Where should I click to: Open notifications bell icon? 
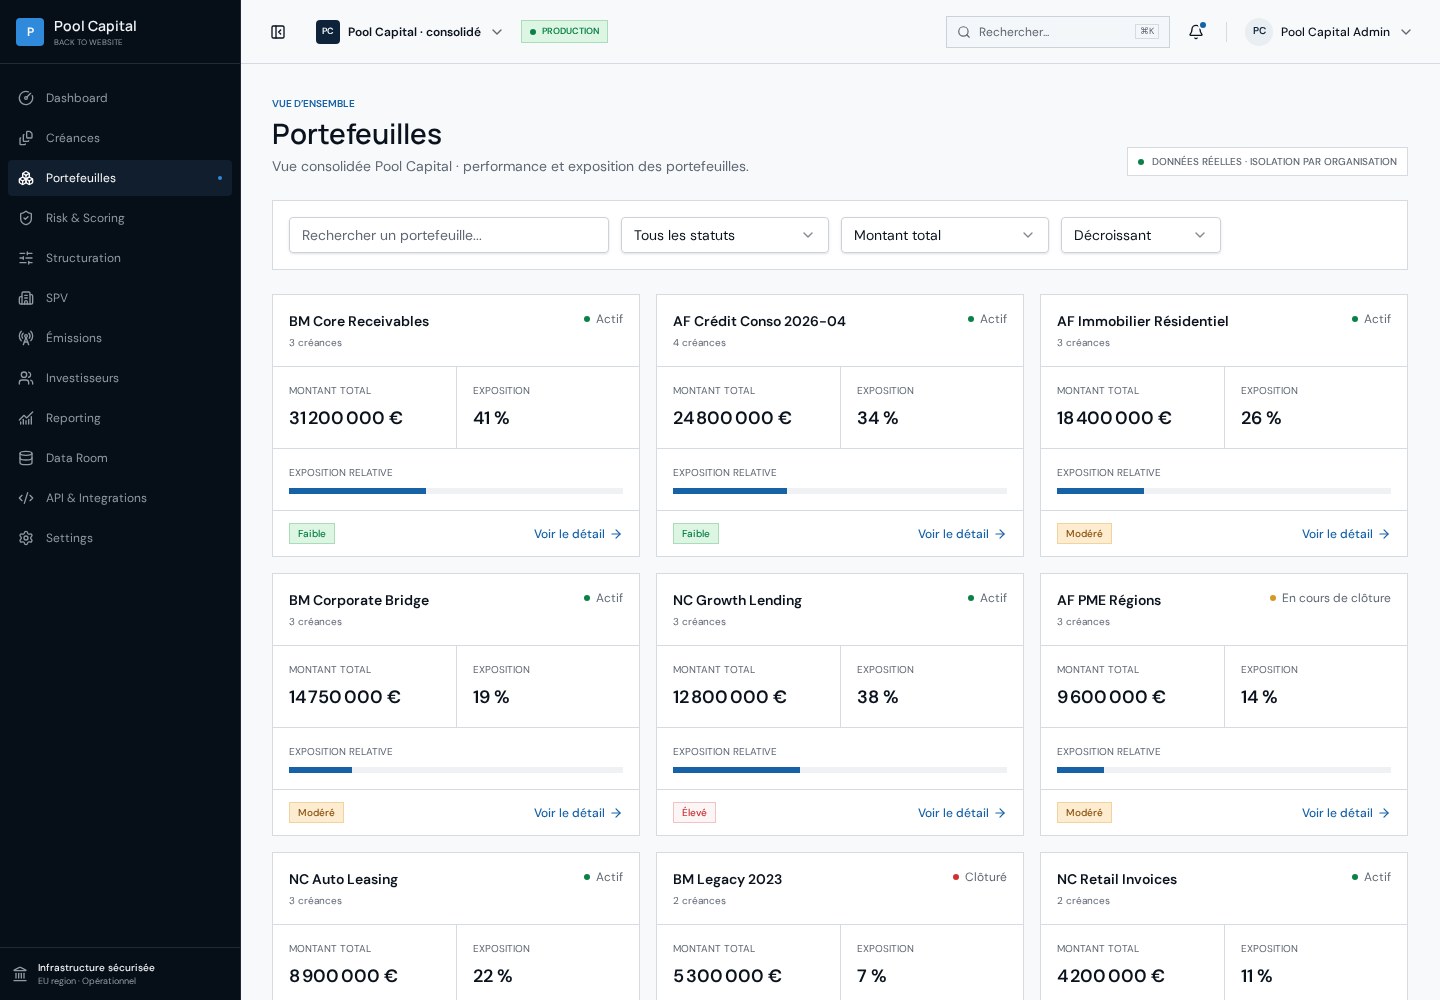1196,32
